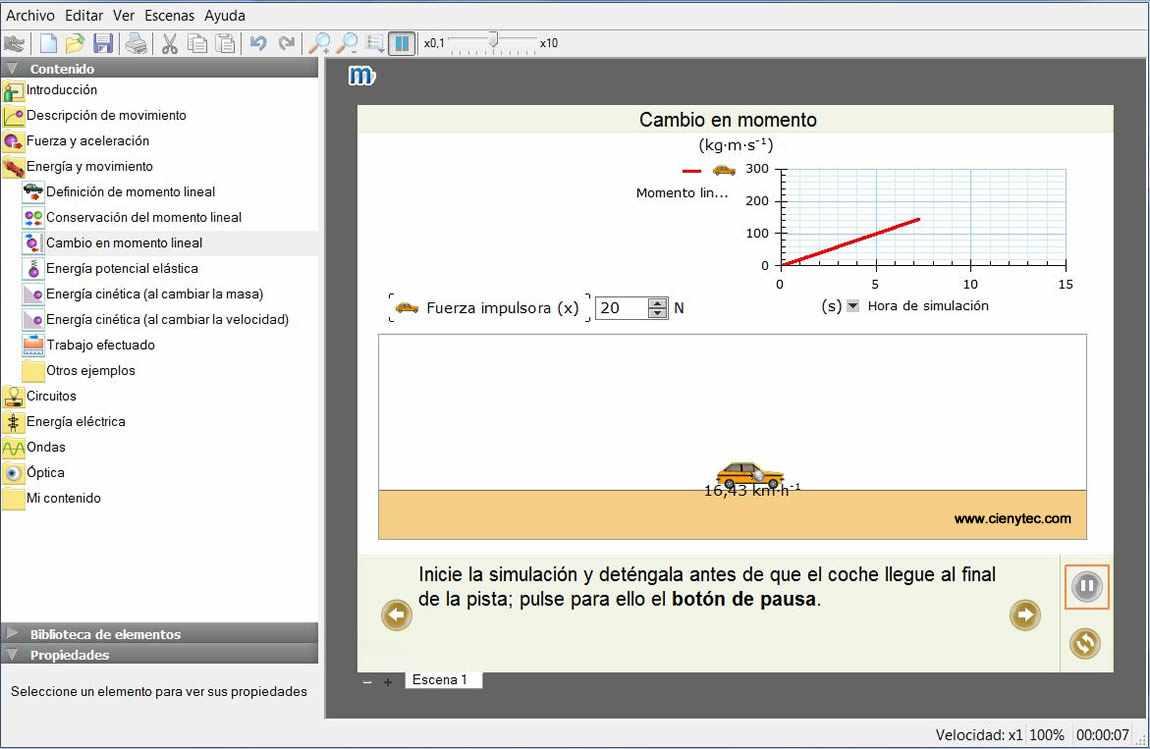Open the Archivo menu
The width and height of the screenshot is (1150, 749).
(30, 15)
